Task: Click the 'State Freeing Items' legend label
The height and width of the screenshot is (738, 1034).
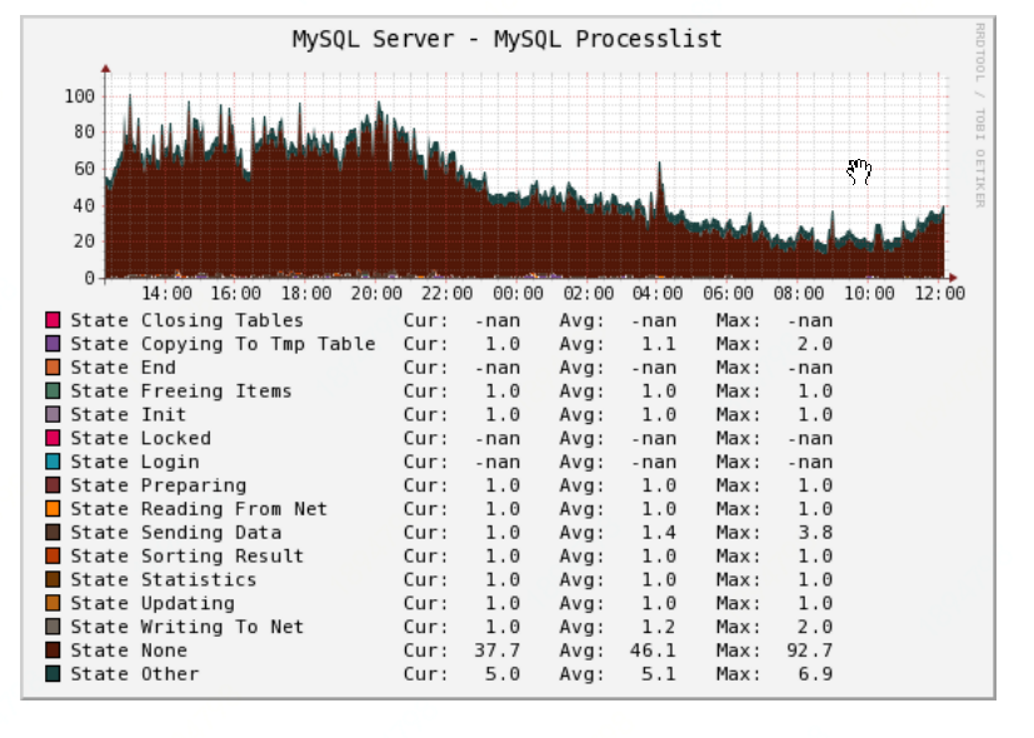Action: [181, 391]
